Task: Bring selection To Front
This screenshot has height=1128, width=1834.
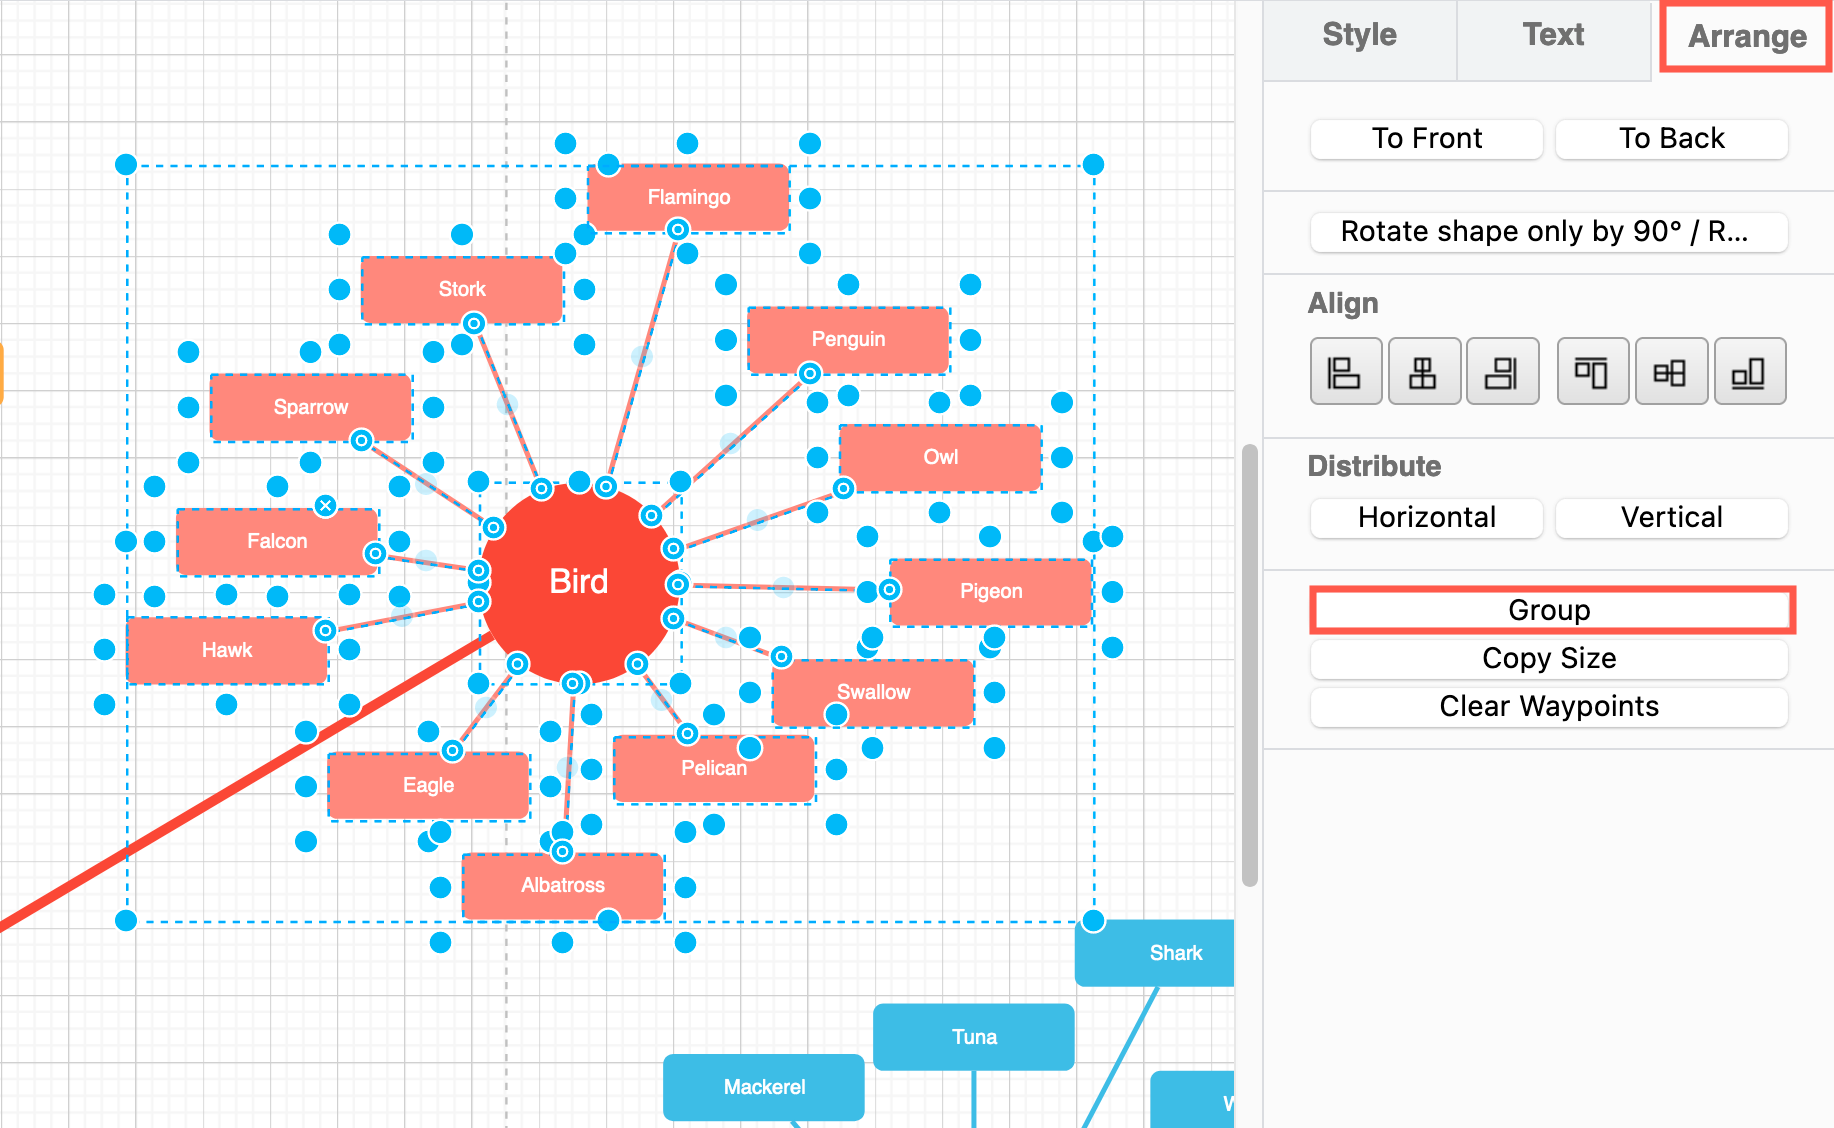Action: point(1426,139)
